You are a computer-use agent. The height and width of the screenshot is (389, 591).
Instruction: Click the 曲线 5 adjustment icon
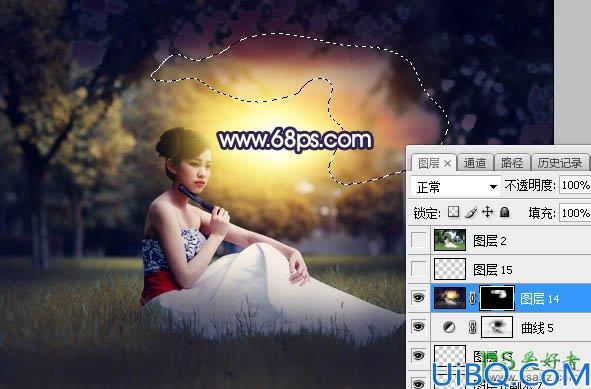pos(449,327)
